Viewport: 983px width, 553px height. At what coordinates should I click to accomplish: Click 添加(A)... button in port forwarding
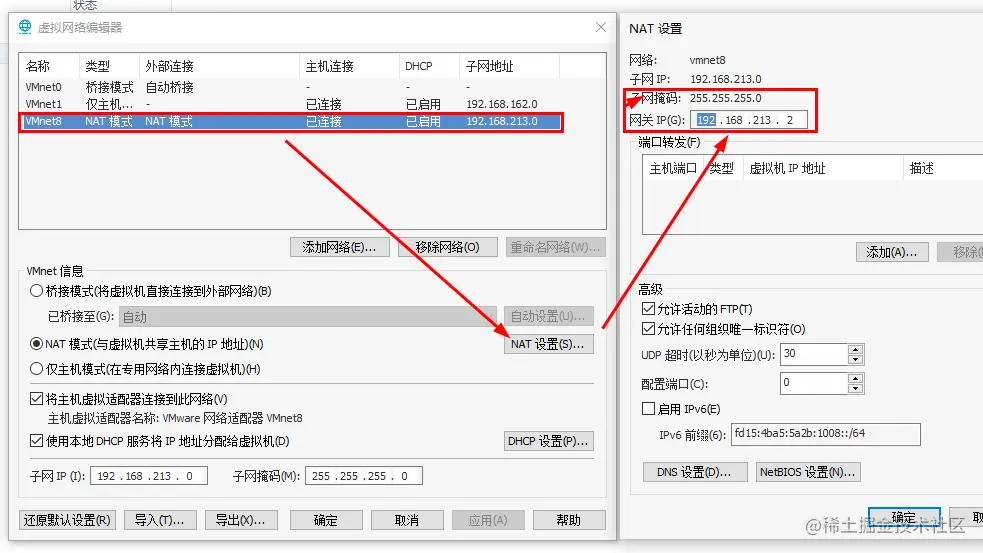[x=891, y=252]
